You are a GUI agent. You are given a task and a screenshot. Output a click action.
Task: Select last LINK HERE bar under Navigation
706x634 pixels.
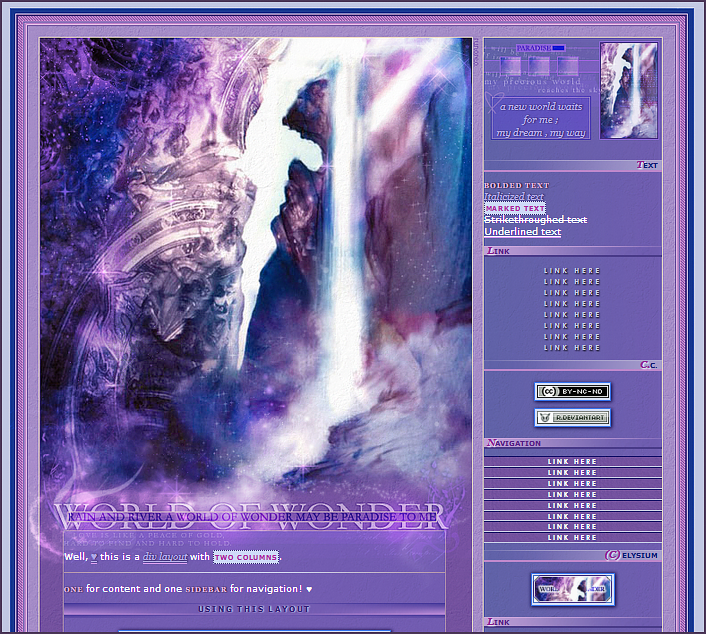pos(572,538)
